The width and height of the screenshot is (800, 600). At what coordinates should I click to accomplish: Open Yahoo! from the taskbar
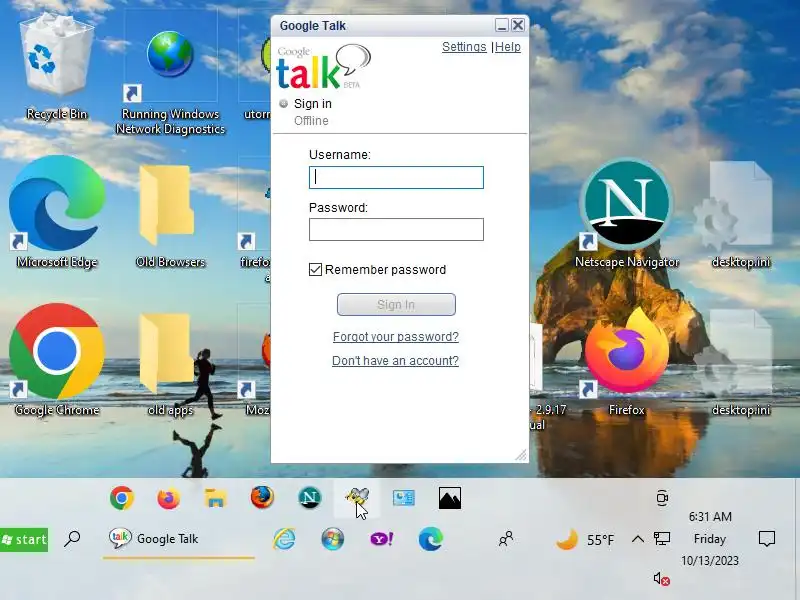(381, 539)
